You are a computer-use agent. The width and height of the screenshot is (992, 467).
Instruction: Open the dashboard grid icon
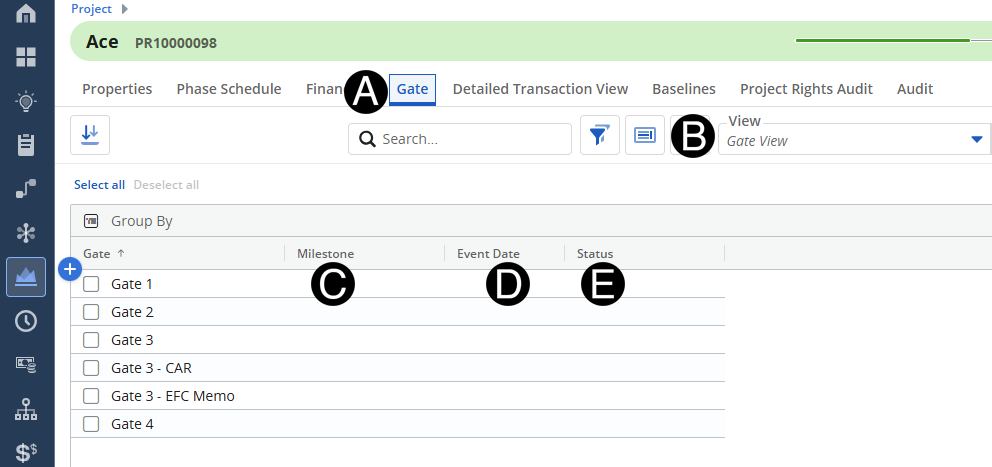[x=26, y=57]
